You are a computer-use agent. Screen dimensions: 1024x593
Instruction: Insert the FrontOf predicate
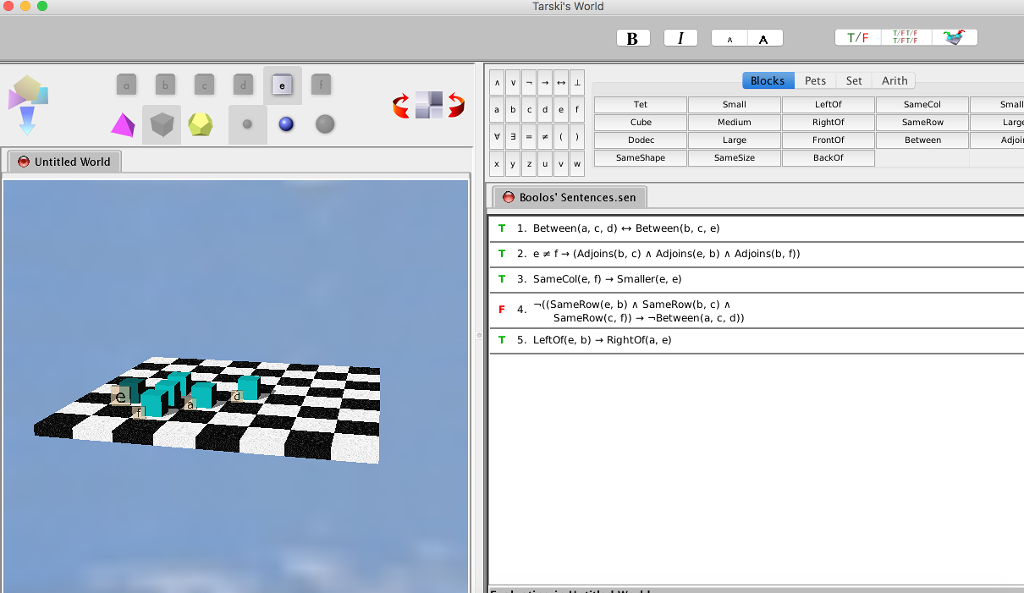pos(828,140)
